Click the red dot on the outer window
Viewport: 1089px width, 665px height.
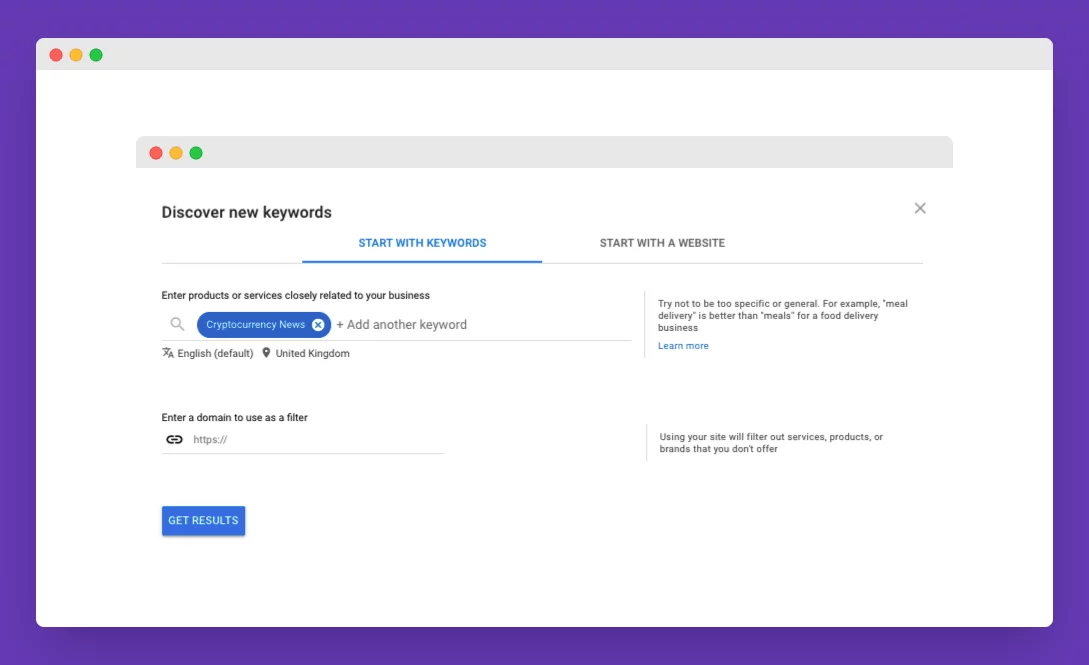pos(55,55)
